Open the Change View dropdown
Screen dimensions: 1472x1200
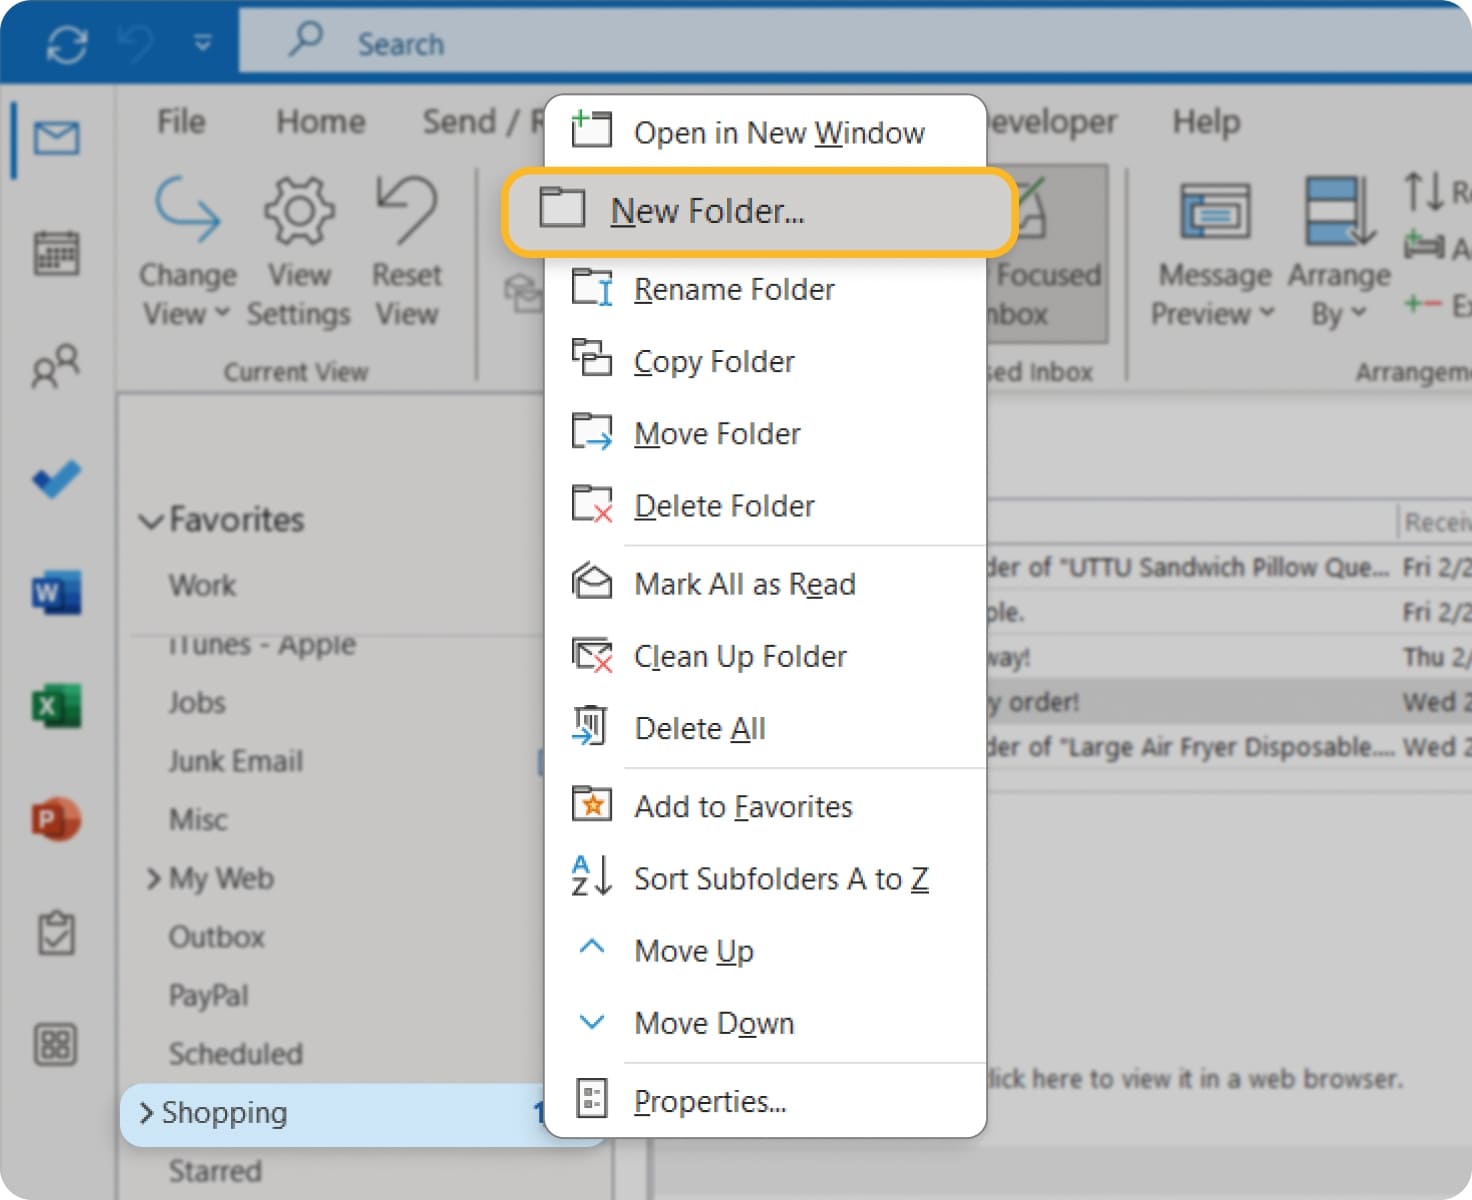point(187,250)
